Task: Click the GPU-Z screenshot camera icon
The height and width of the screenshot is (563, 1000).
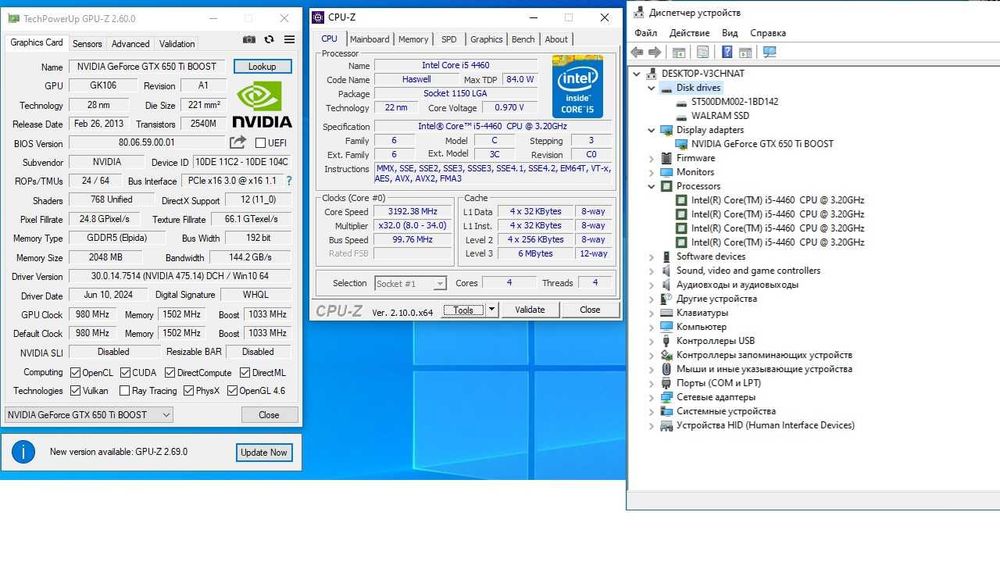Action: (249, 40)
